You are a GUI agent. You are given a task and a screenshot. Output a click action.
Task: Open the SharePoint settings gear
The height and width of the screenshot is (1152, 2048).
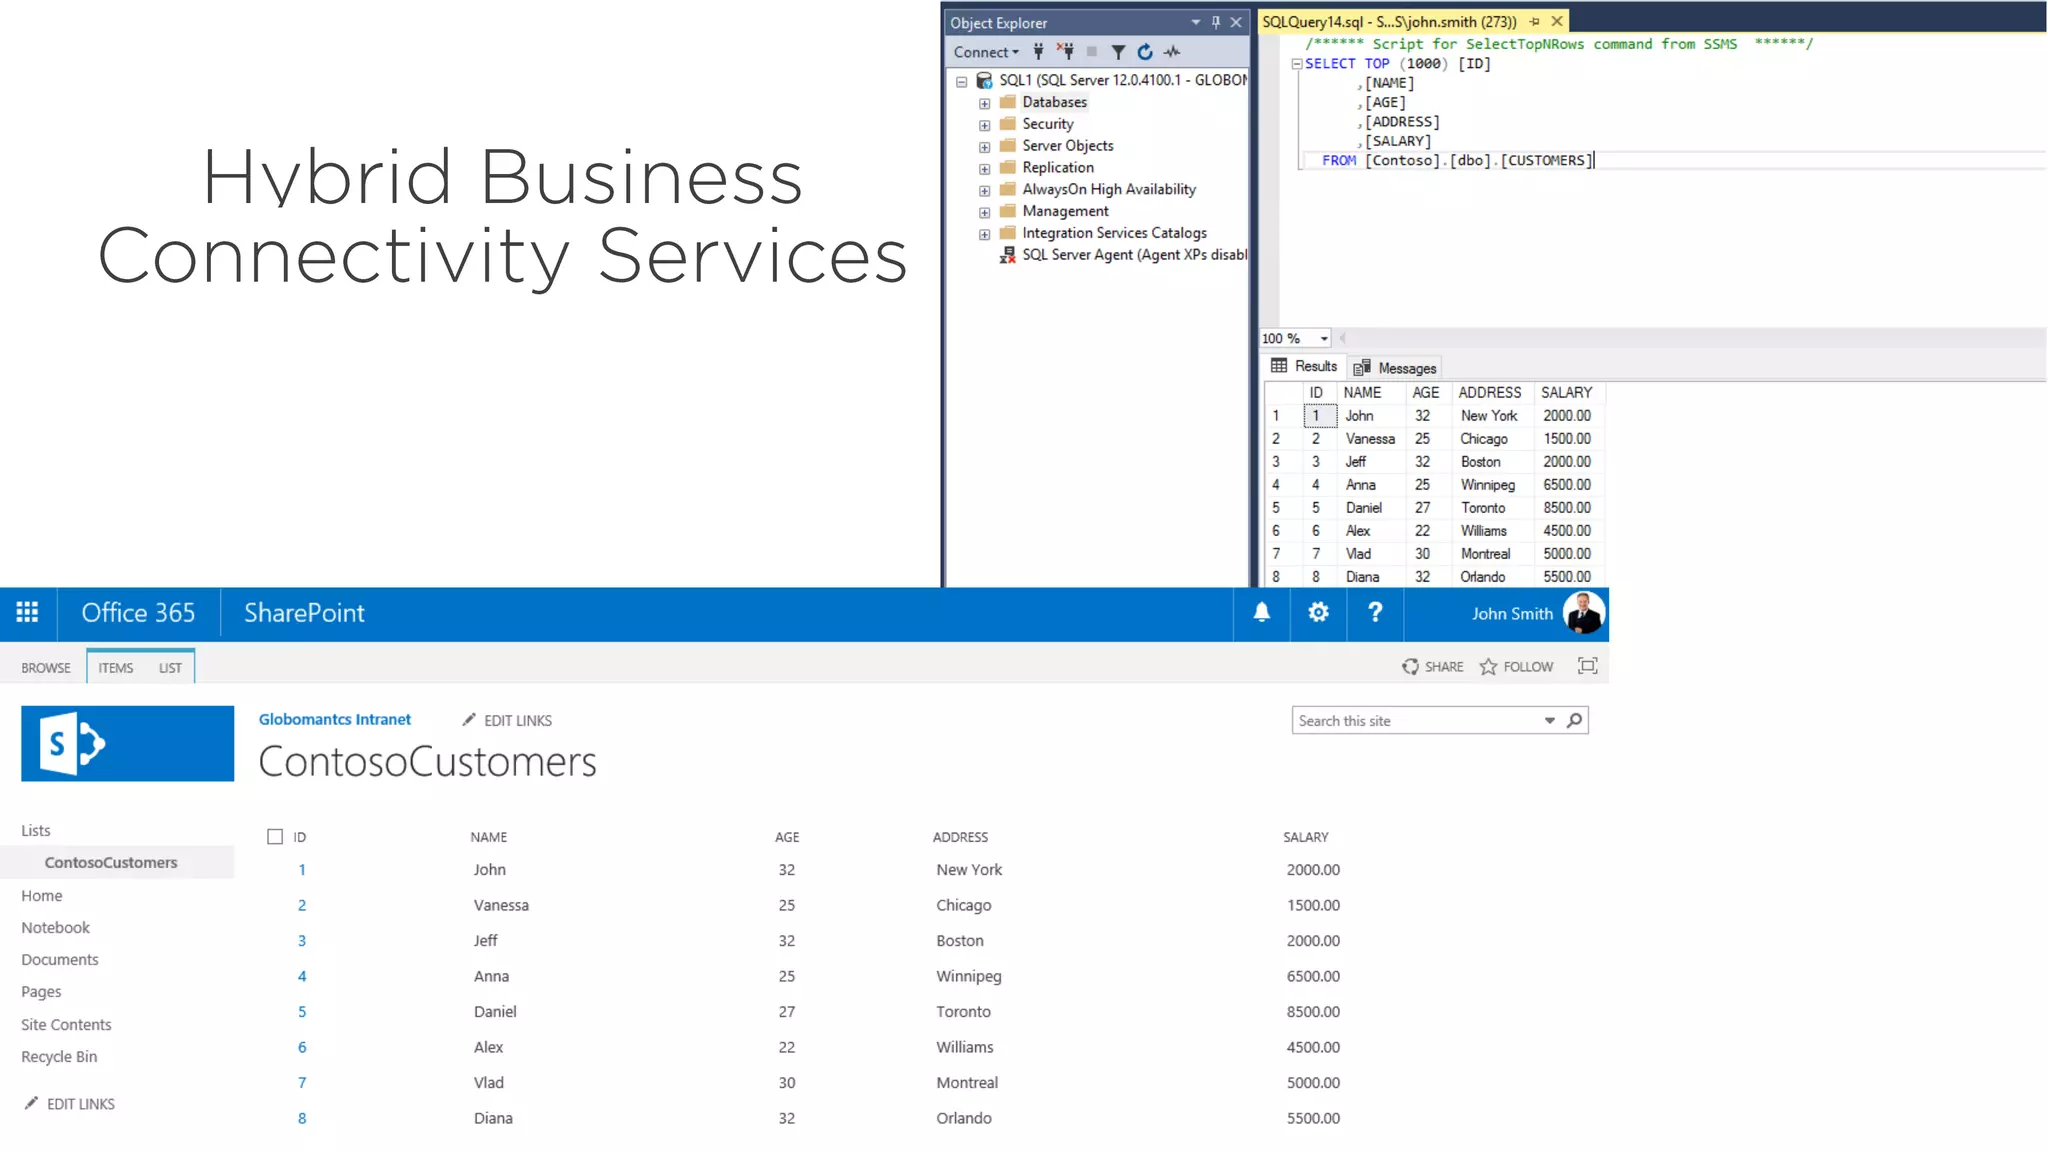(1319, 613)
